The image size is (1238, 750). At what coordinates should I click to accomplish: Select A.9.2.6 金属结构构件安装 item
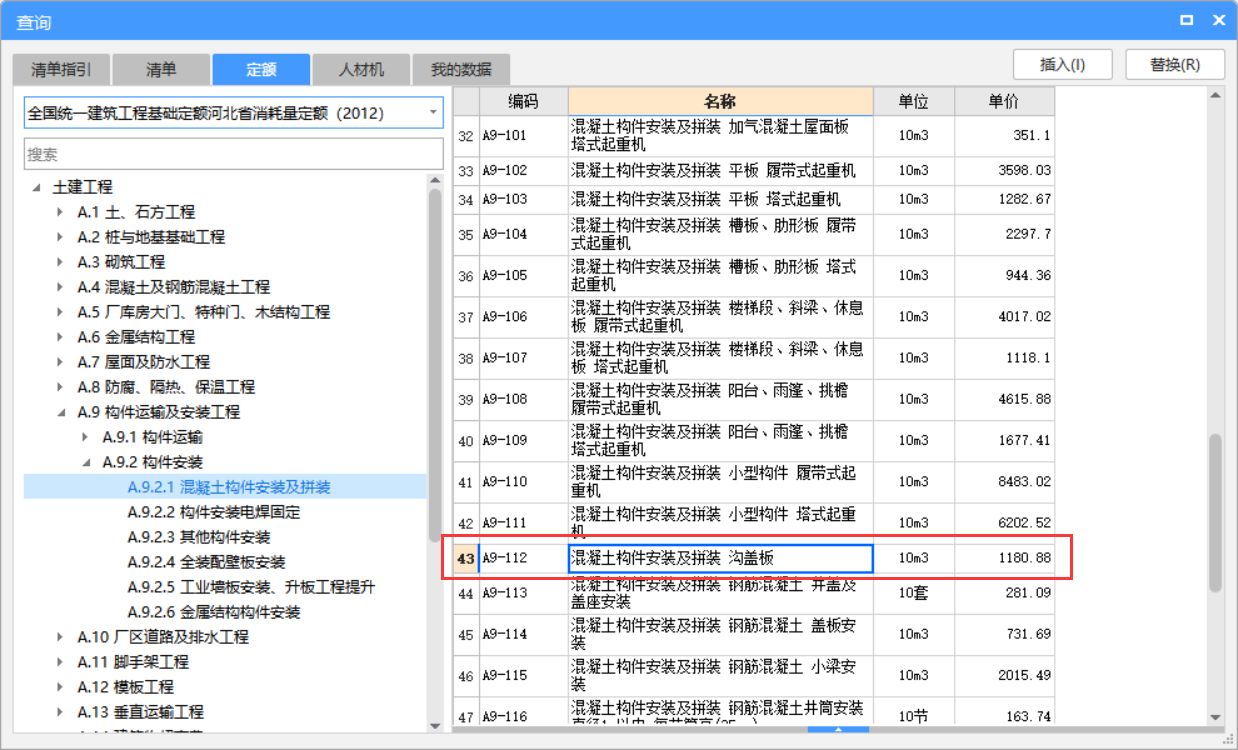(214, 612)
